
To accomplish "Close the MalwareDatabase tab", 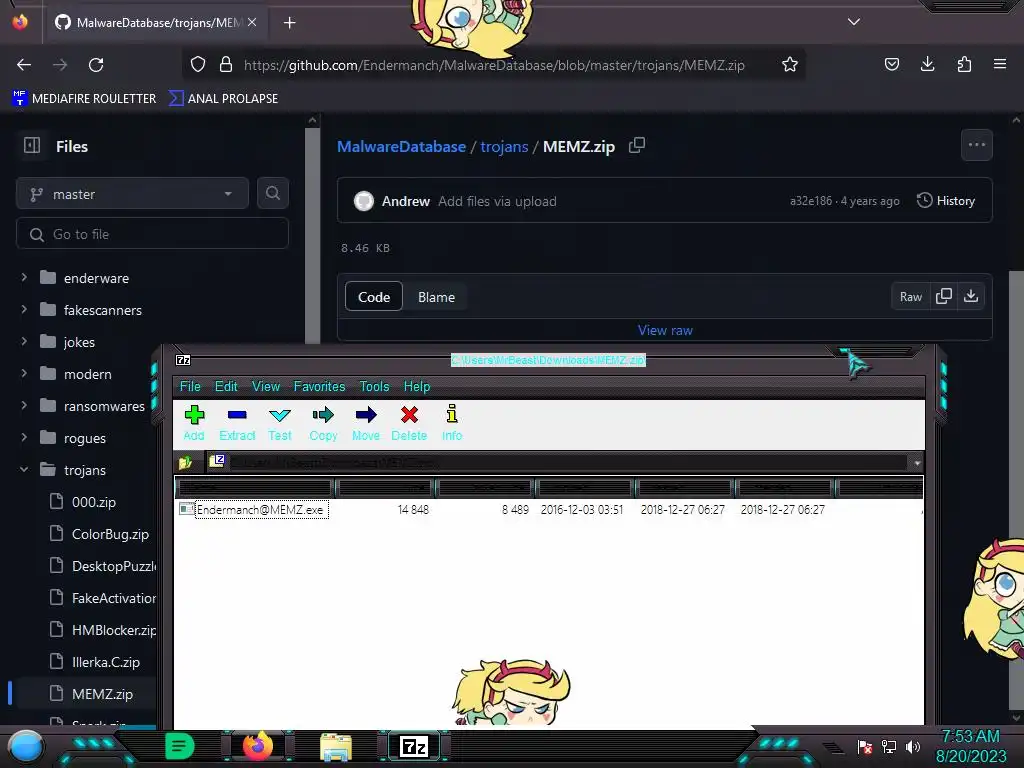I will (x=252, y=22).
